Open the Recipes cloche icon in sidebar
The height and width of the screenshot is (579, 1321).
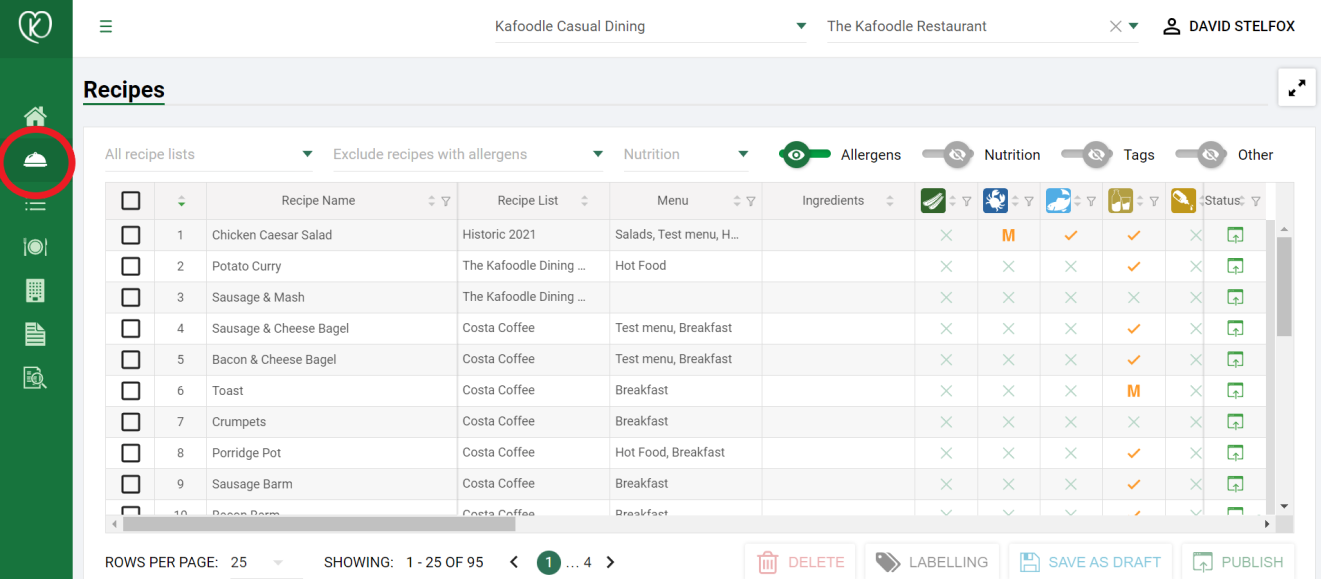click(36, 160)
